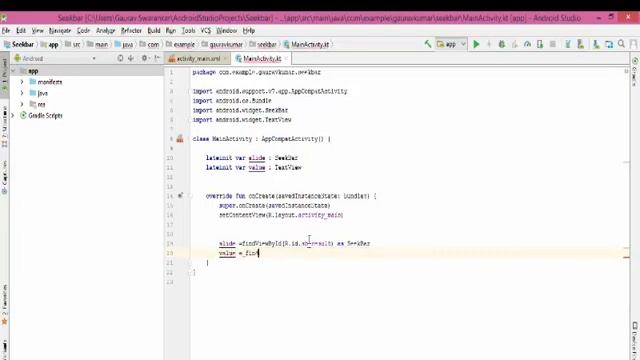Open the Navigate menu

tap(60, 31)
